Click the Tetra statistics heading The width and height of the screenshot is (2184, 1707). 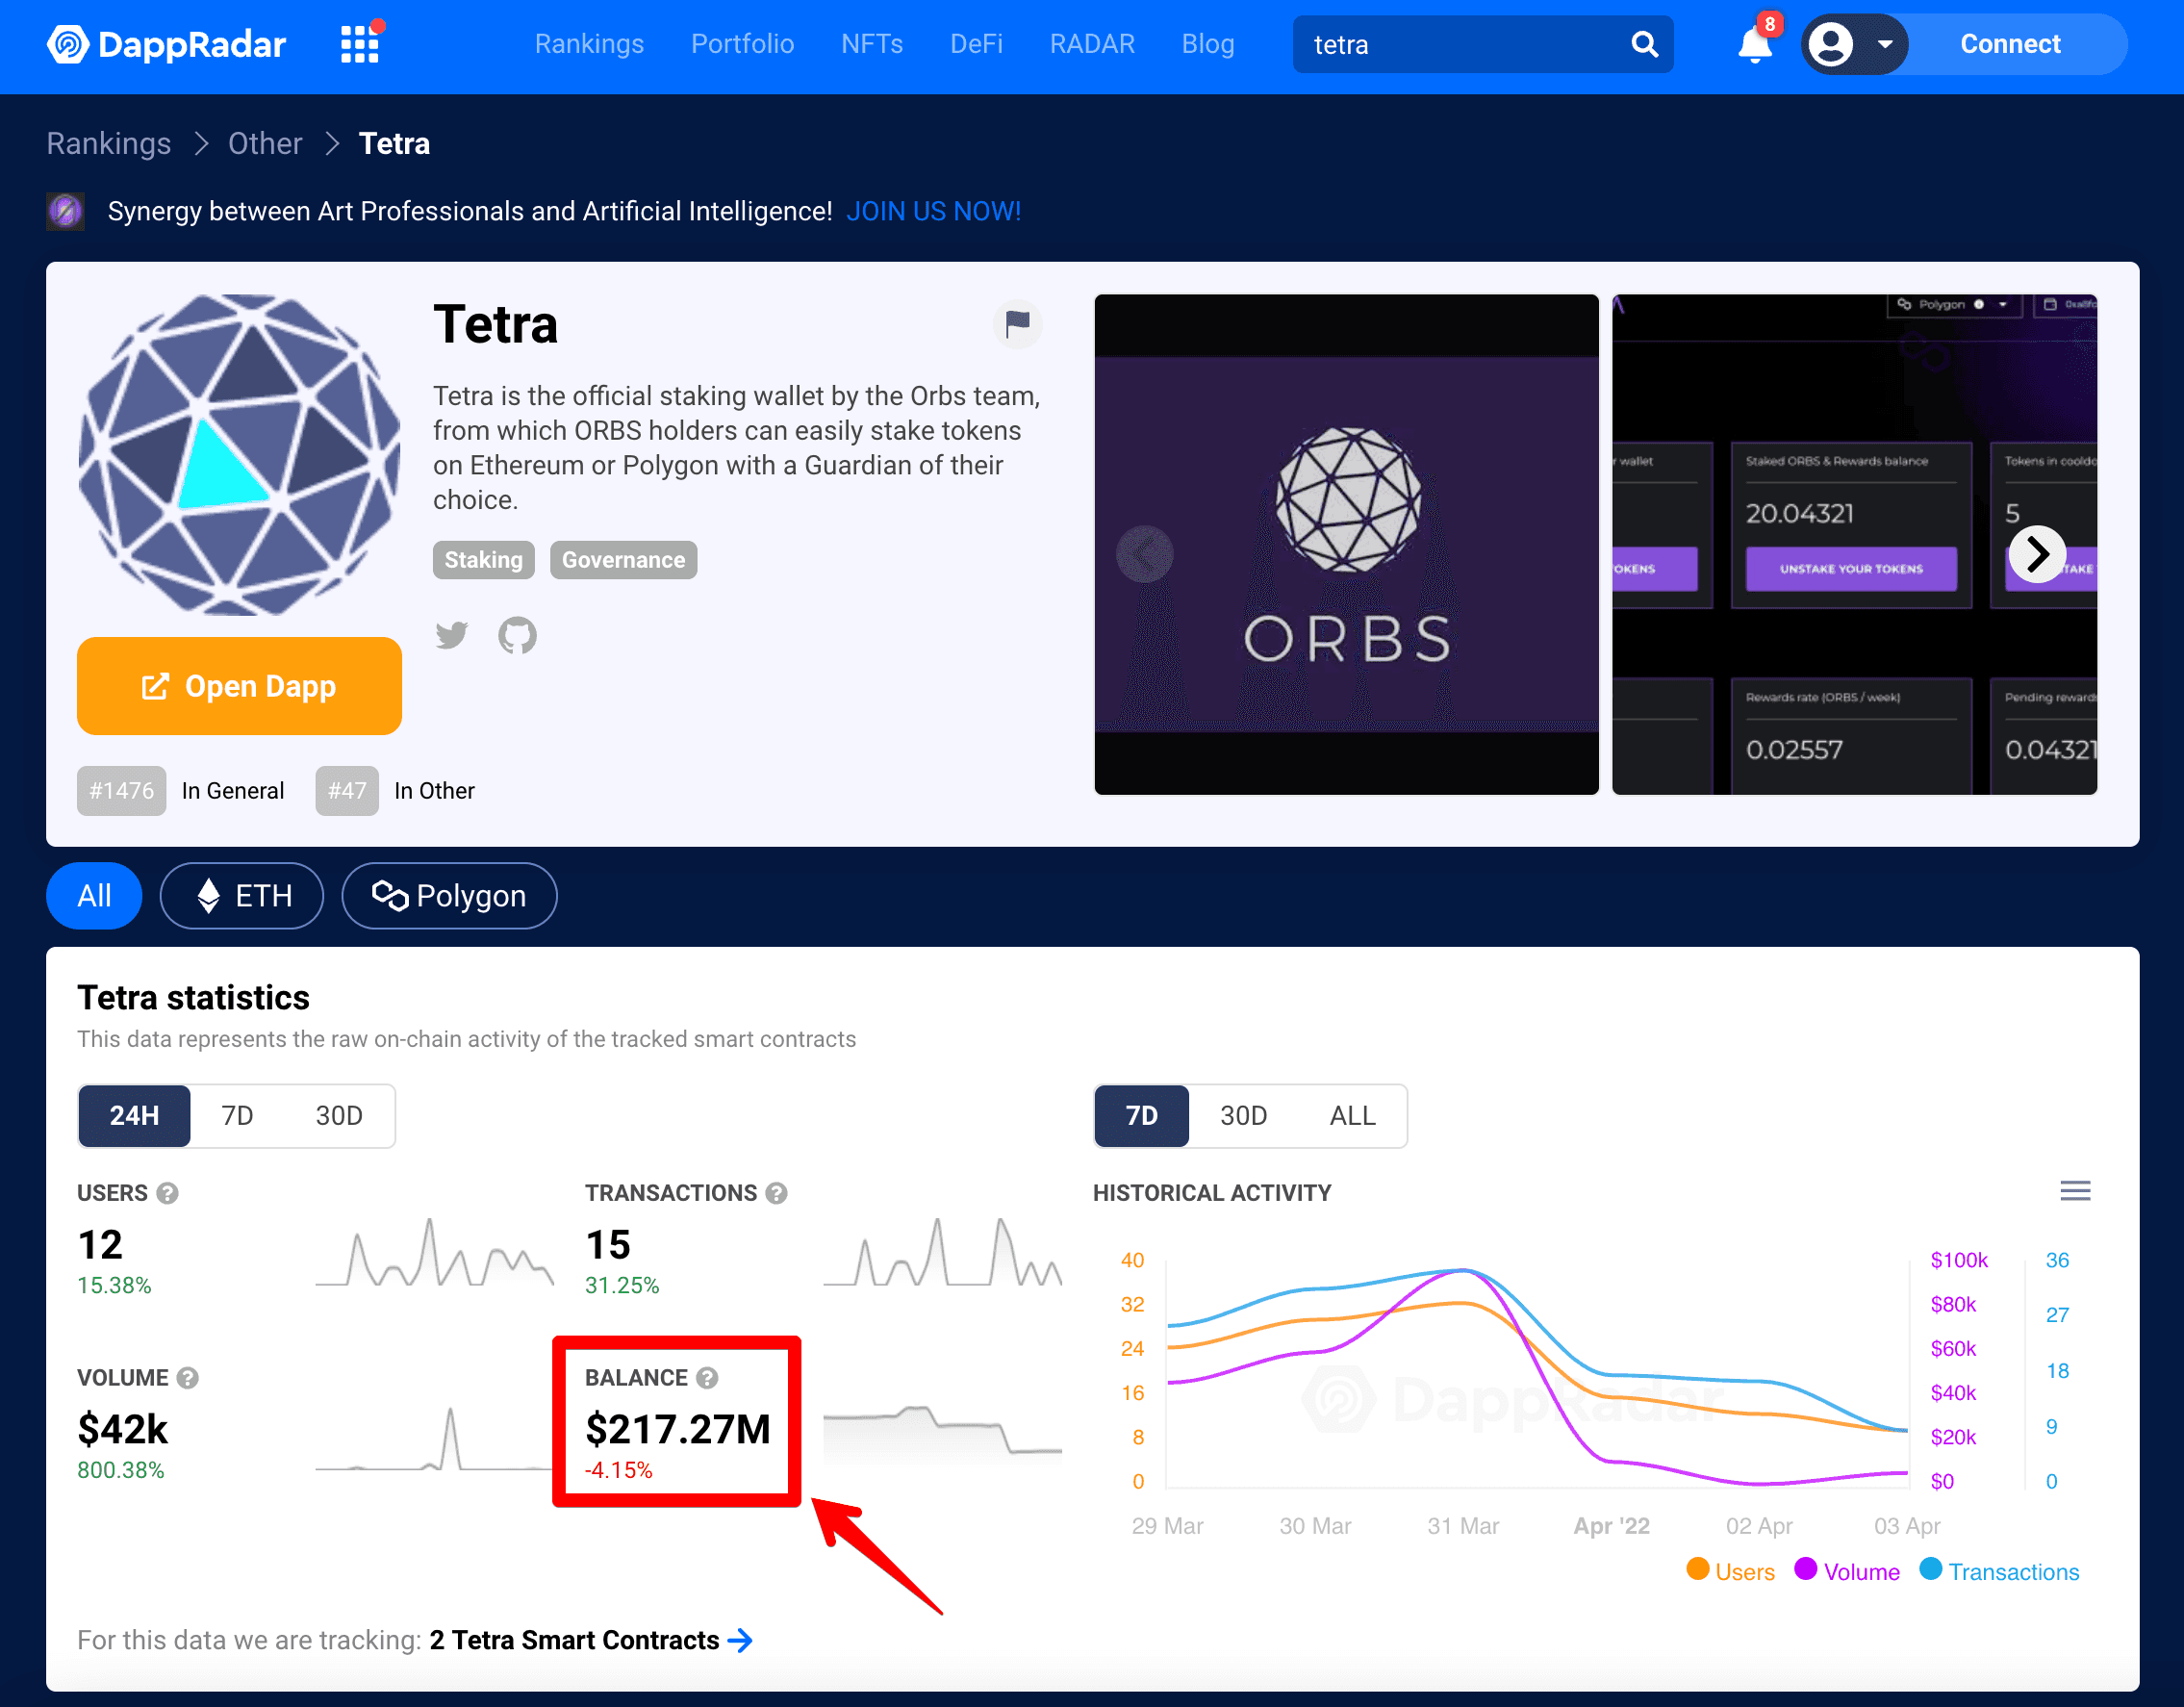click(193, 998)
